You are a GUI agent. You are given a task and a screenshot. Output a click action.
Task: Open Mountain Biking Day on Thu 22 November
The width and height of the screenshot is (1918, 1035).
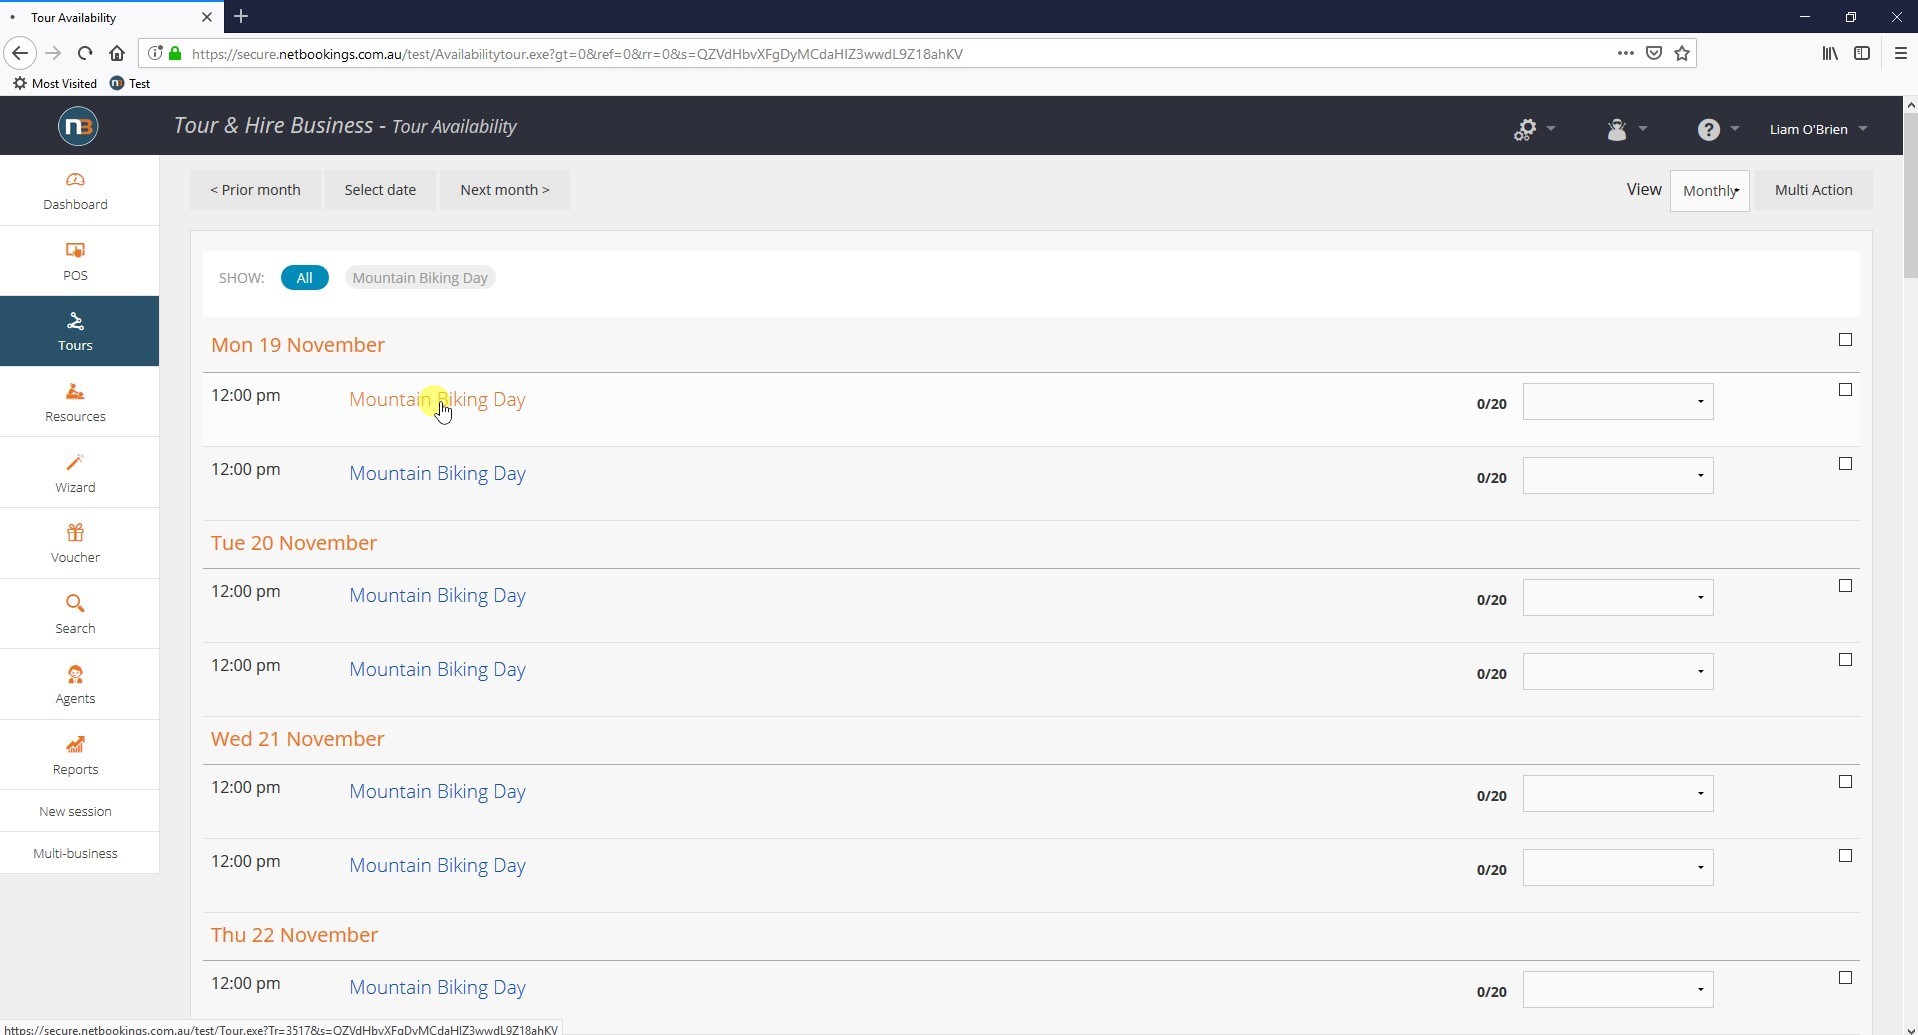point(437,987)
